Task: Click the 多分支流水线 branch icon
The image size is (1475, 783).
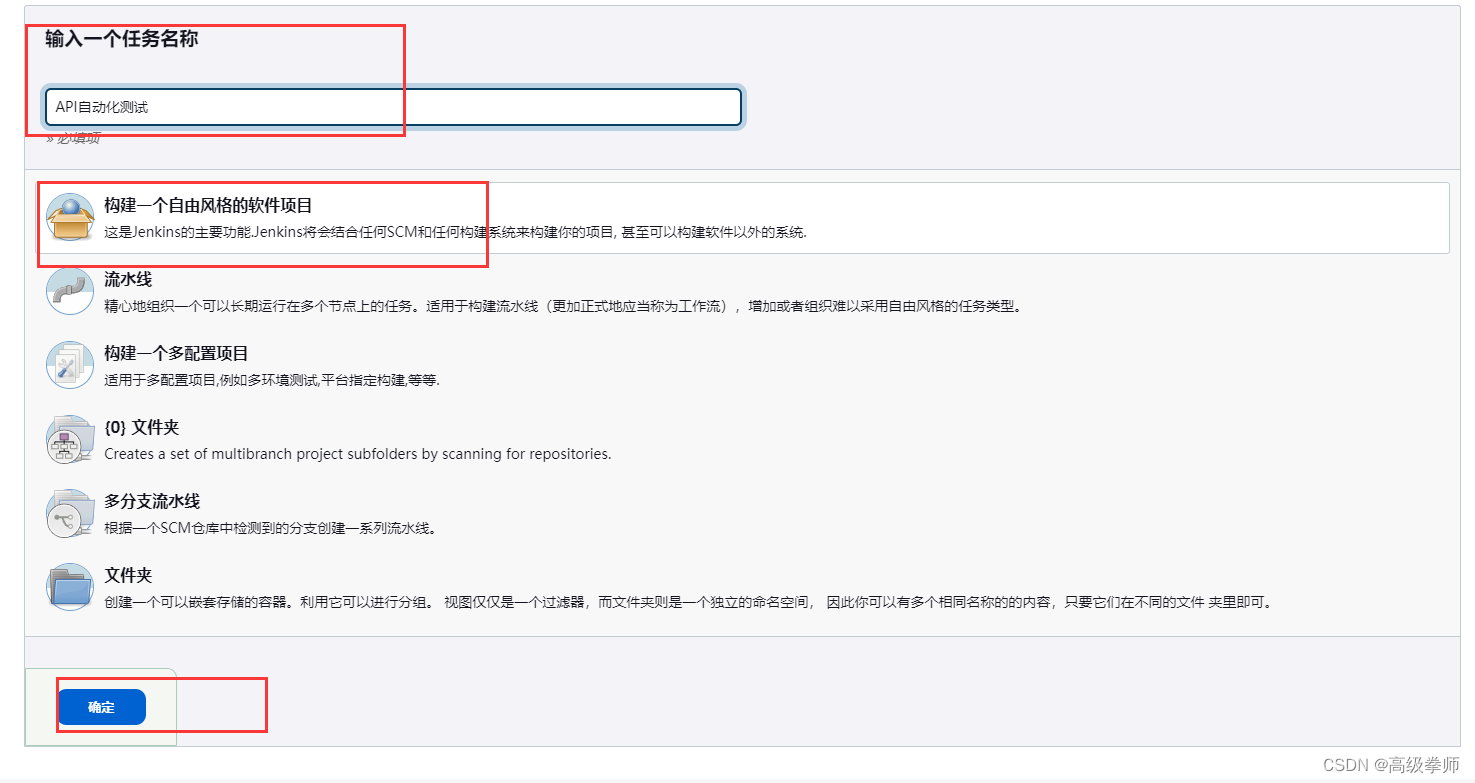Action: 70,513
